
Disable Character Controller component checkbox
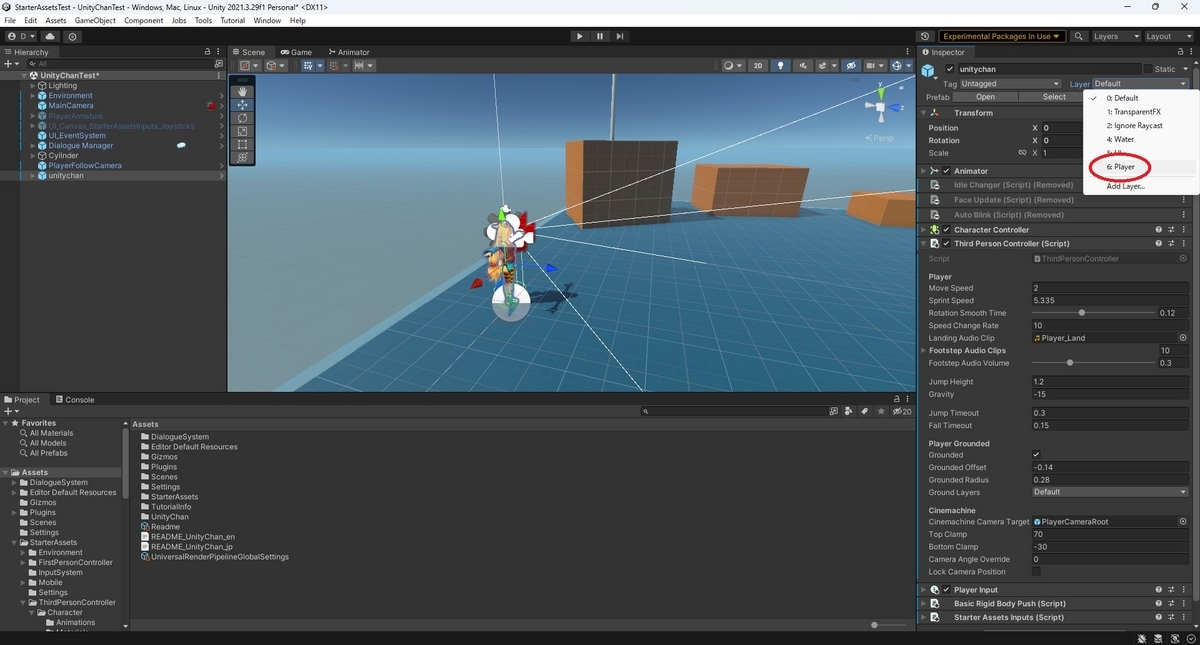946,230
